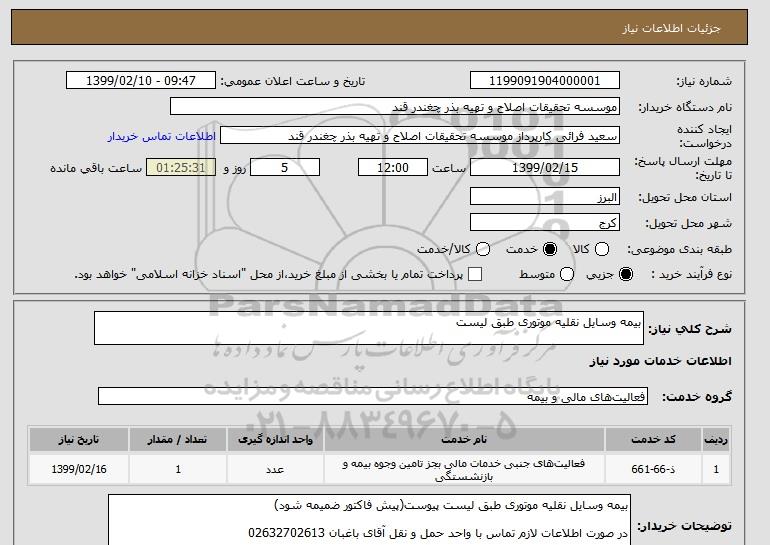Click the کد خدمت column header
Viewport: 770px width, 545px height.
pos(653,439)
